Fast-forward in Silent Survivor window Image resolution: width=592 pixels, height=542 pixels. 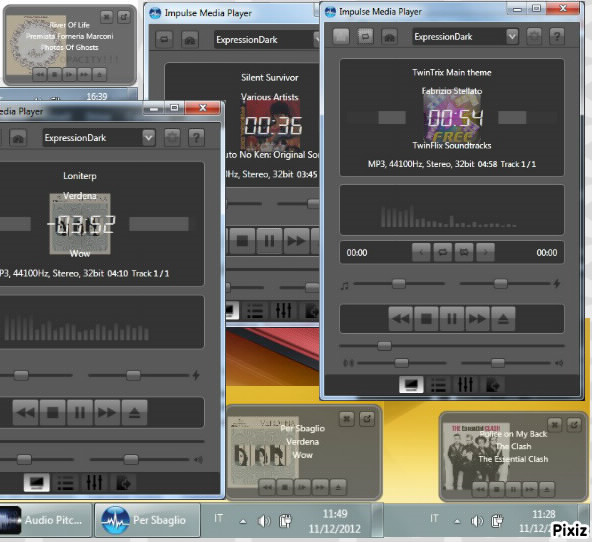point(296,240)
